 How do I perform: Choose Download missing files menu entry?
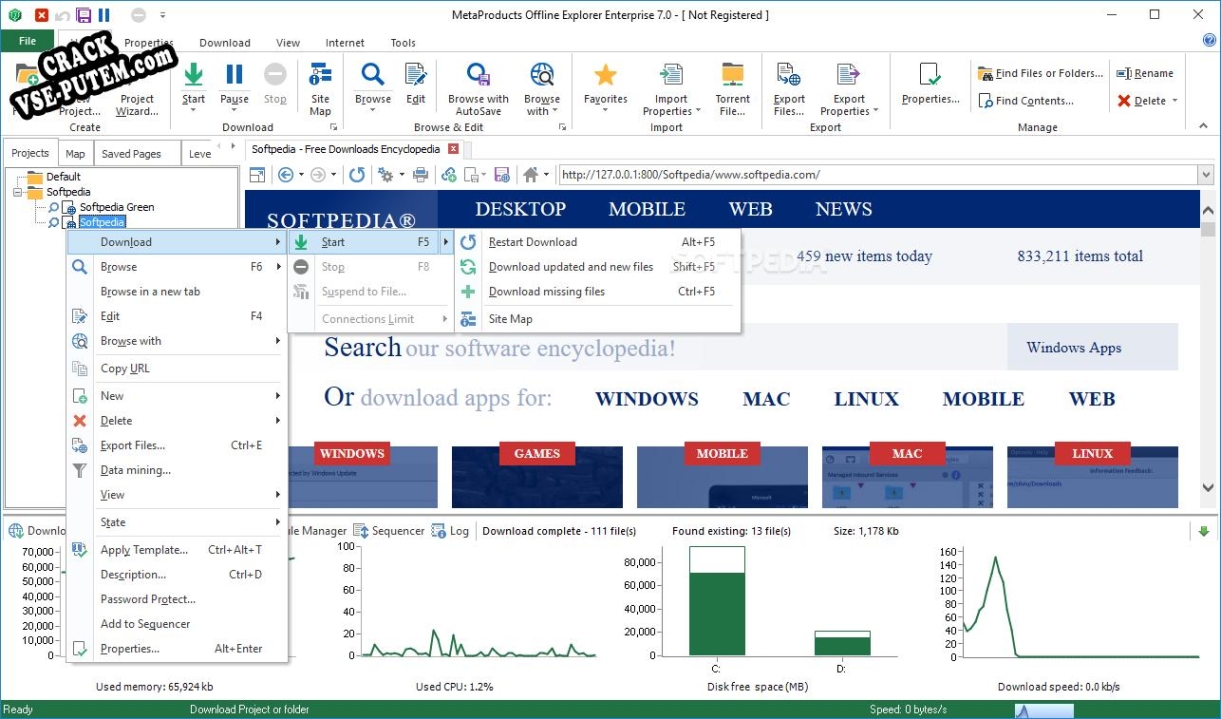(546, 292)
